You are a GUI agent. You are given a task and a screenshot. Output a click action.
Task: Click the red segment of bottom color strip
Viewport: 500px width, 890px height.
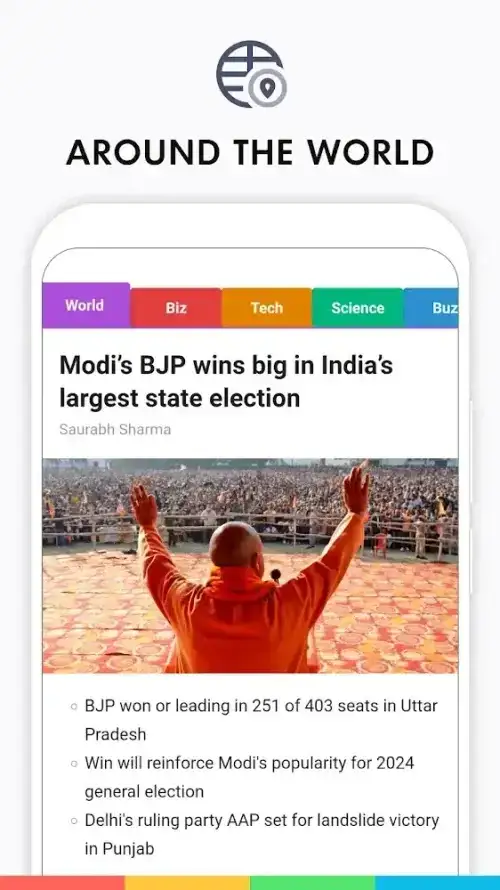tap(62, 883)
